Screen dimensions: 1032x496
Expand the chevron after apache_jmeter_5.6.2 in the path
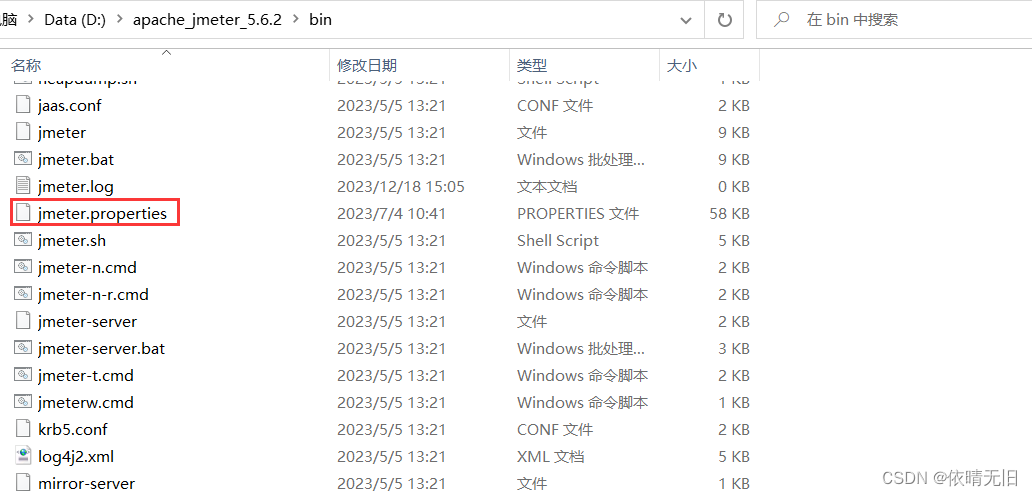pos(296,20)
